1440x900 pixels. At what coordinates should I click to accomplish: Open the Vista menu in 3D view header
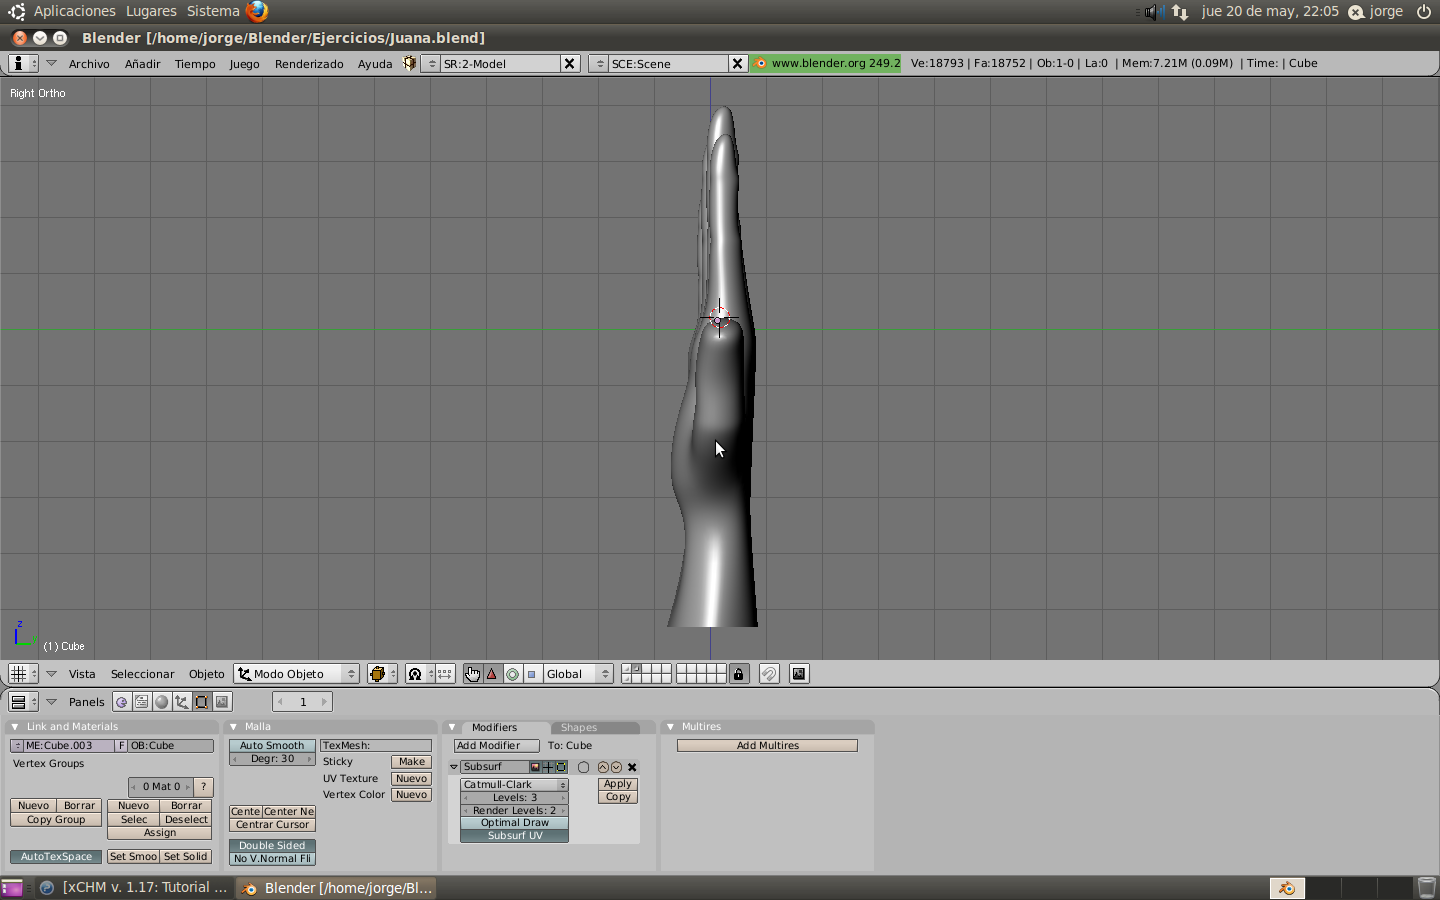[x=82, y=674]
